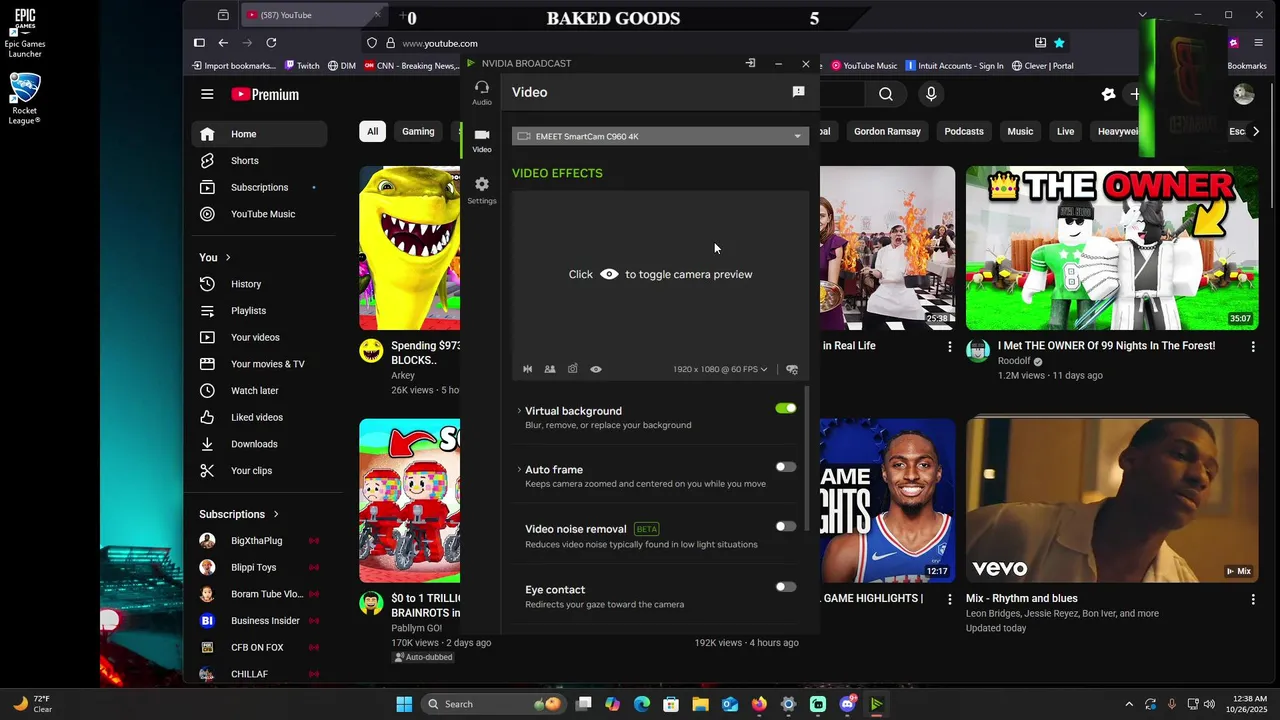Expand the You section arrow in the sidebar

pos(228,257)
